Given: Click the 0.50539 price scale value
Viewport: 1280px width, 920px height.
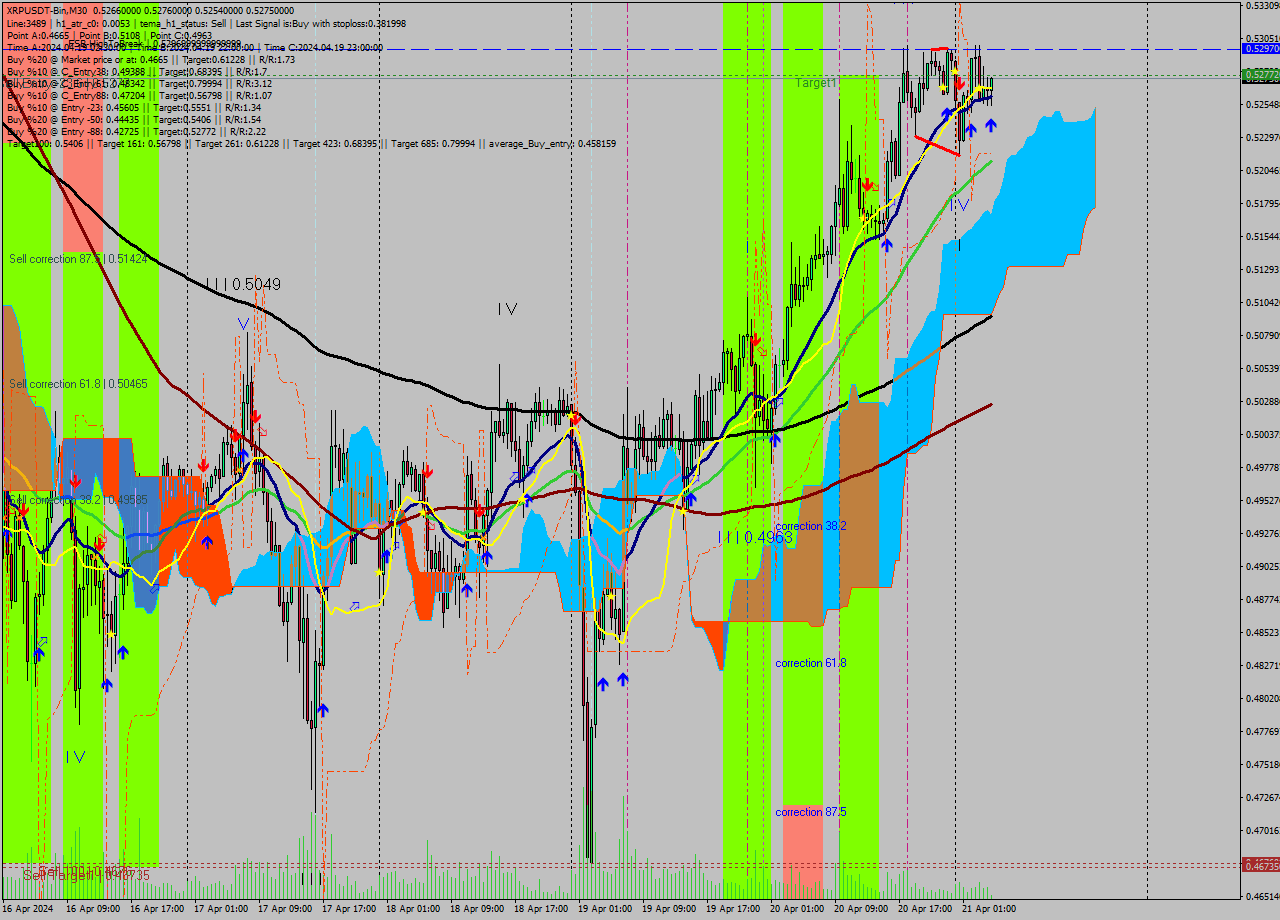Looking at the screenshot, I should point(1262,368).
